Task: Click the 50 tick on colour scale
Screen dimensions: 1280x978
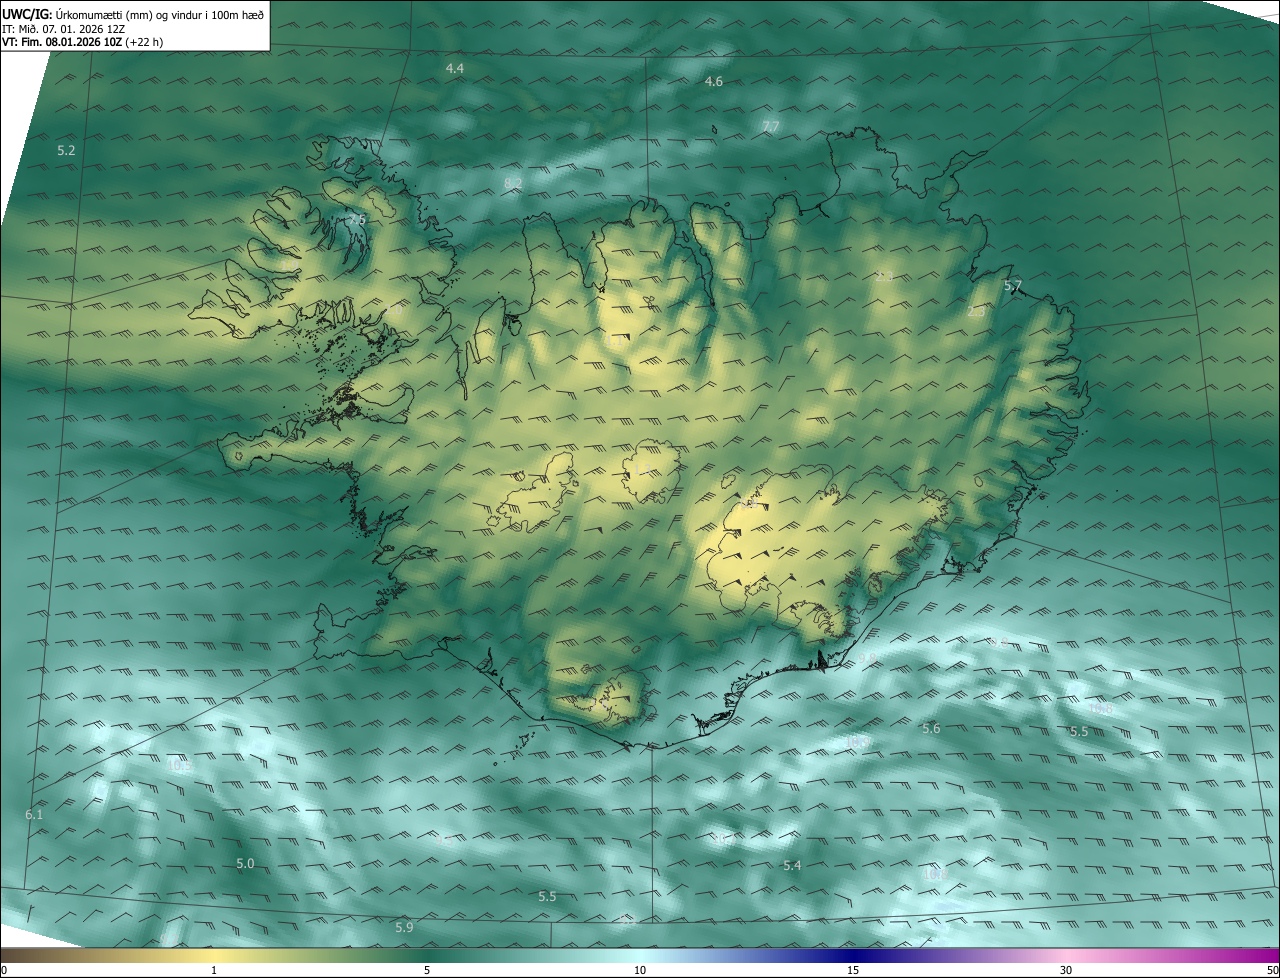Action: (1272, 970)
